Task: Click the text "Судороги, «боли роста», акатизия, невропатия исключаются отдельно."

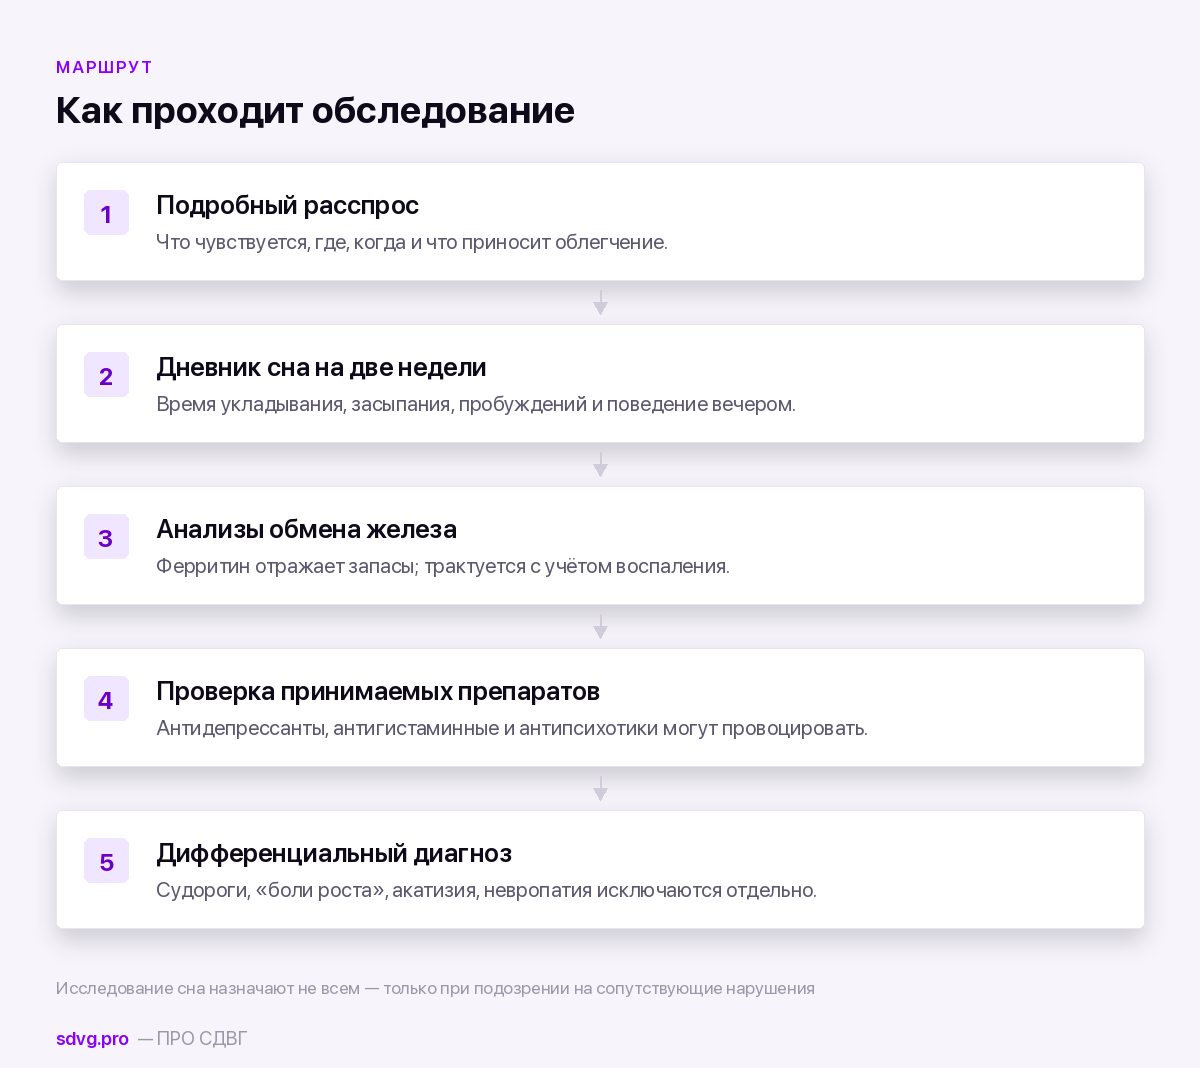Action: 486,890
